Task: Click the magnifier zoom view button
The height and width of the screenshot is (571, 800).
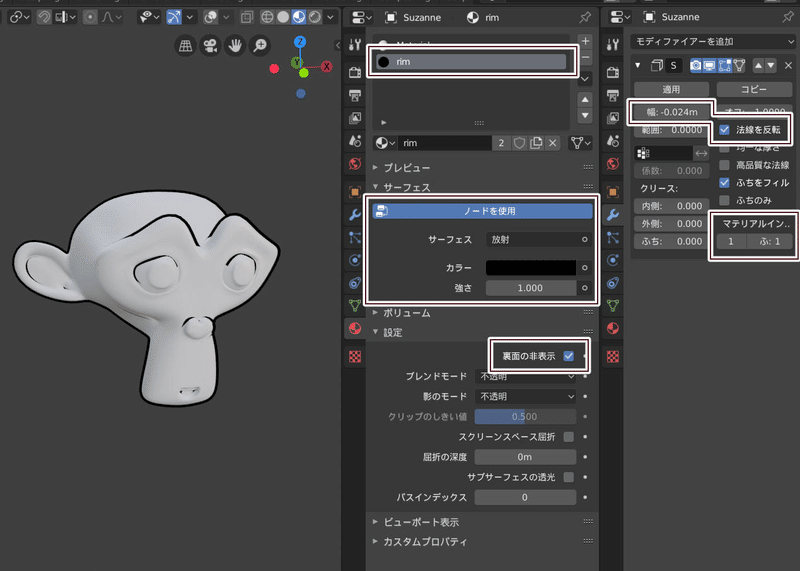Action: pos(260,46)
